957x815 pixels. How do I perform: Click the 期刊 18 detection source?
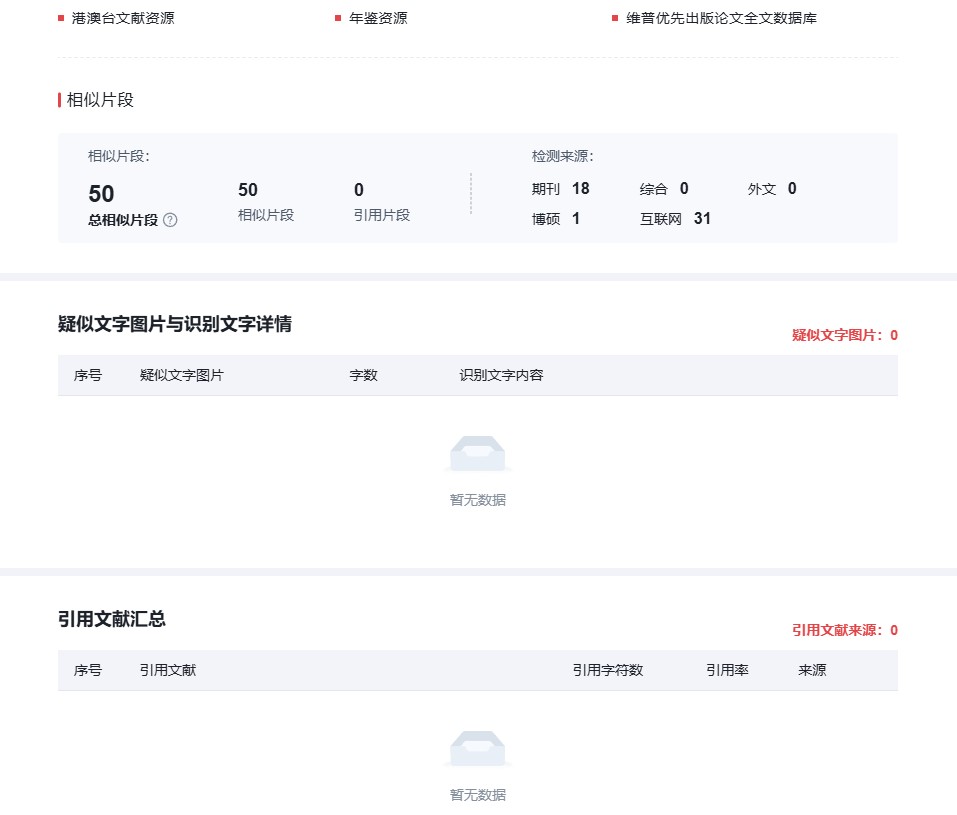click(x=561, y=189)
